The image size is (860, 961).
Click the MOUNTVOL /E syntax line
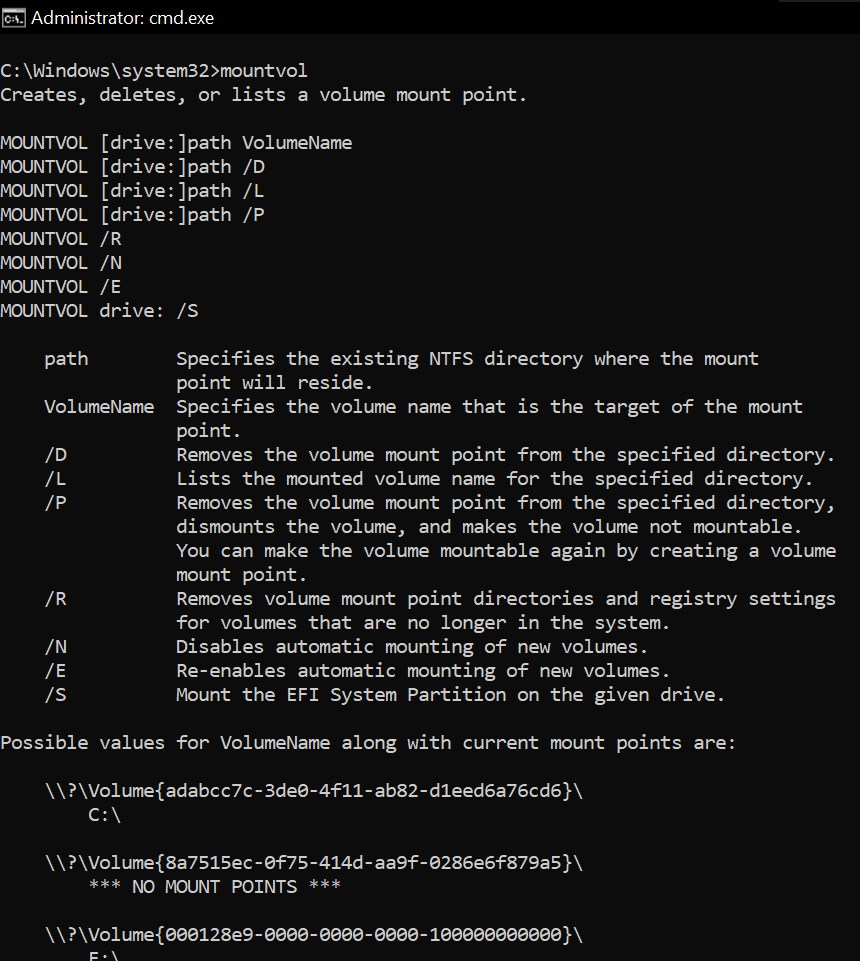click(61, 287)
